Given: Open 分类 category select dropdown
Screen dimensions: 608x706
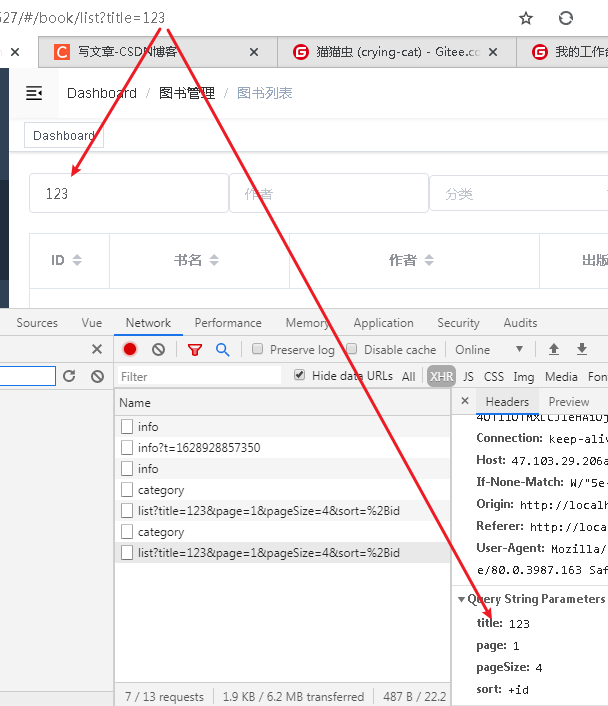Looking at the screenshot, I should pyautogui.click(x=519, y=194).
